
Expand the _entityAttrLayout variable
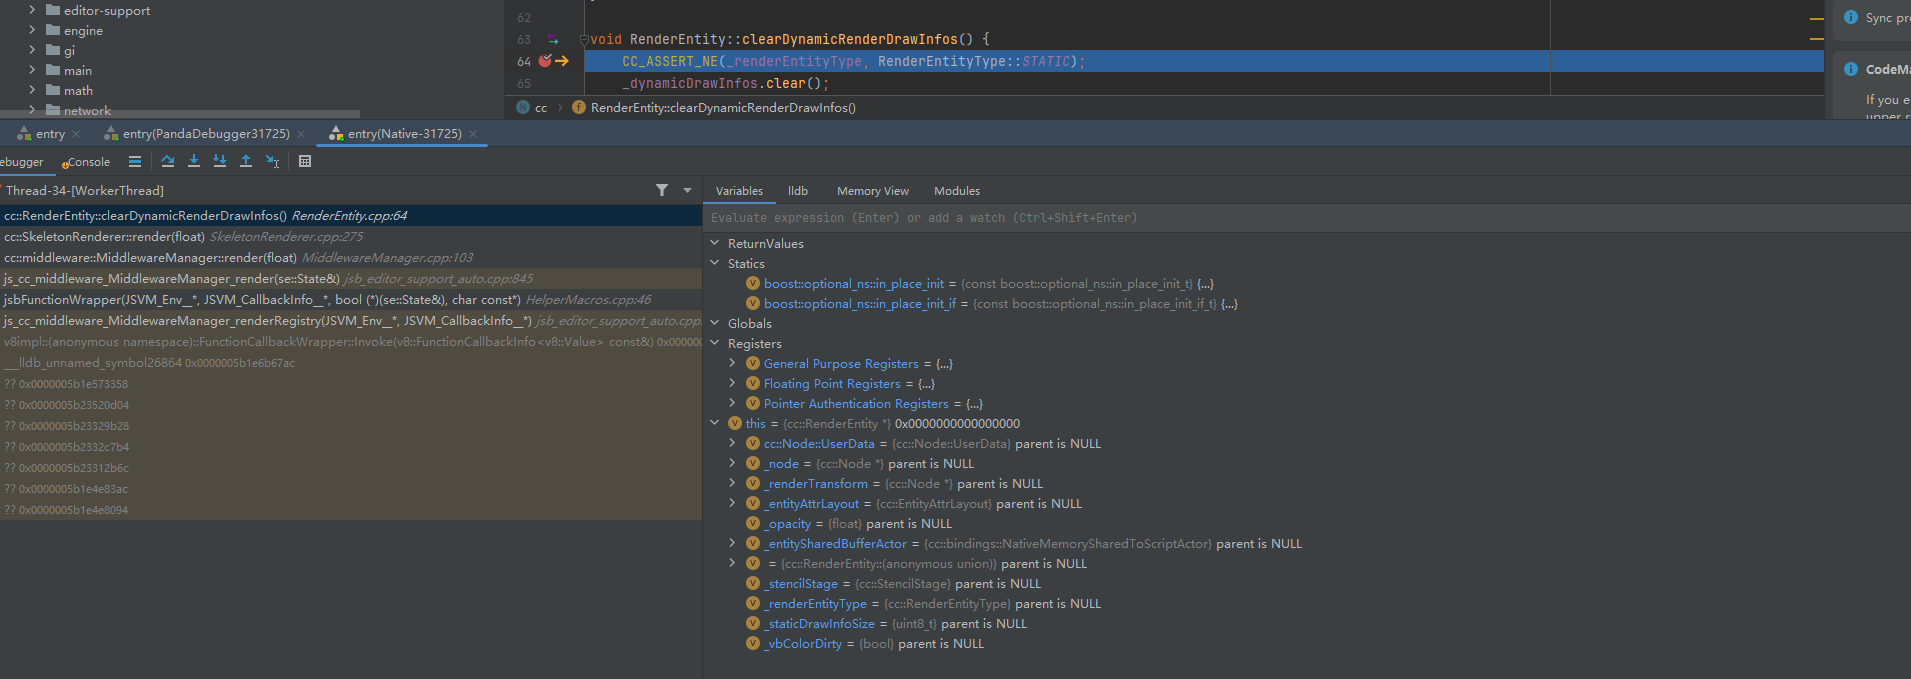(732, 503)
